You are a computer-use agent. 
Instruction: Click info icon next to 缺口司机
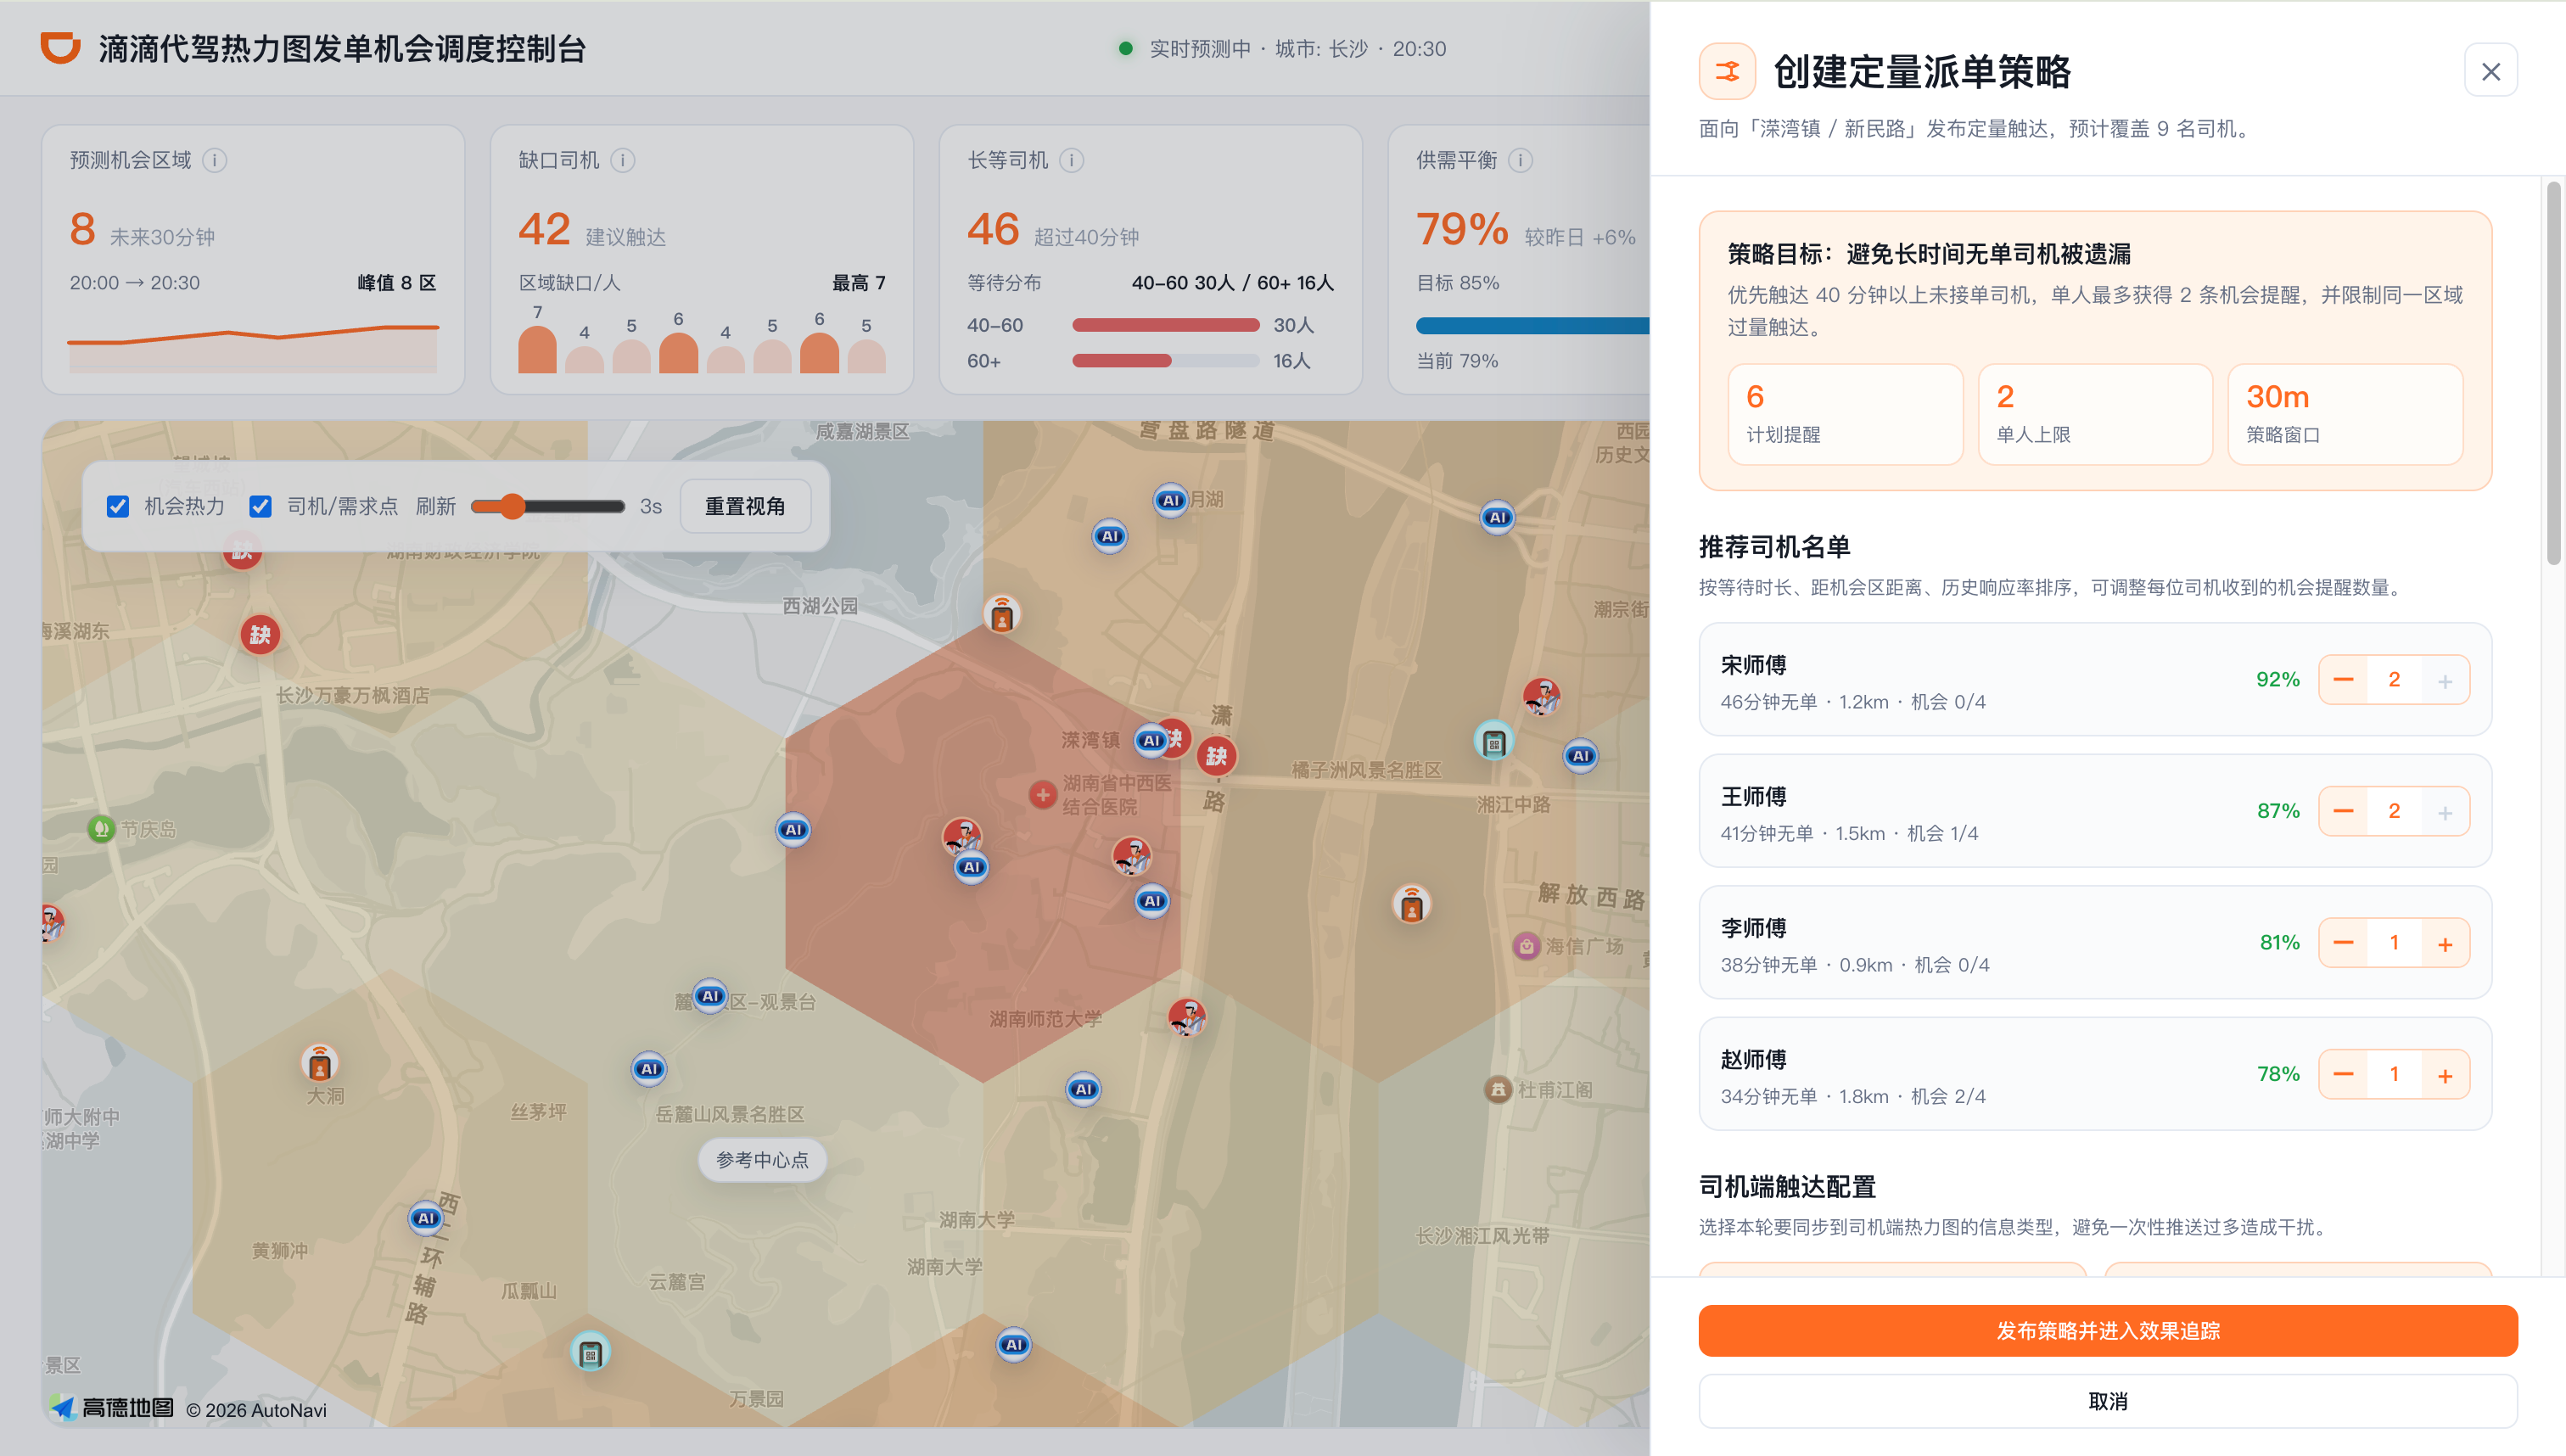[622, 160]
